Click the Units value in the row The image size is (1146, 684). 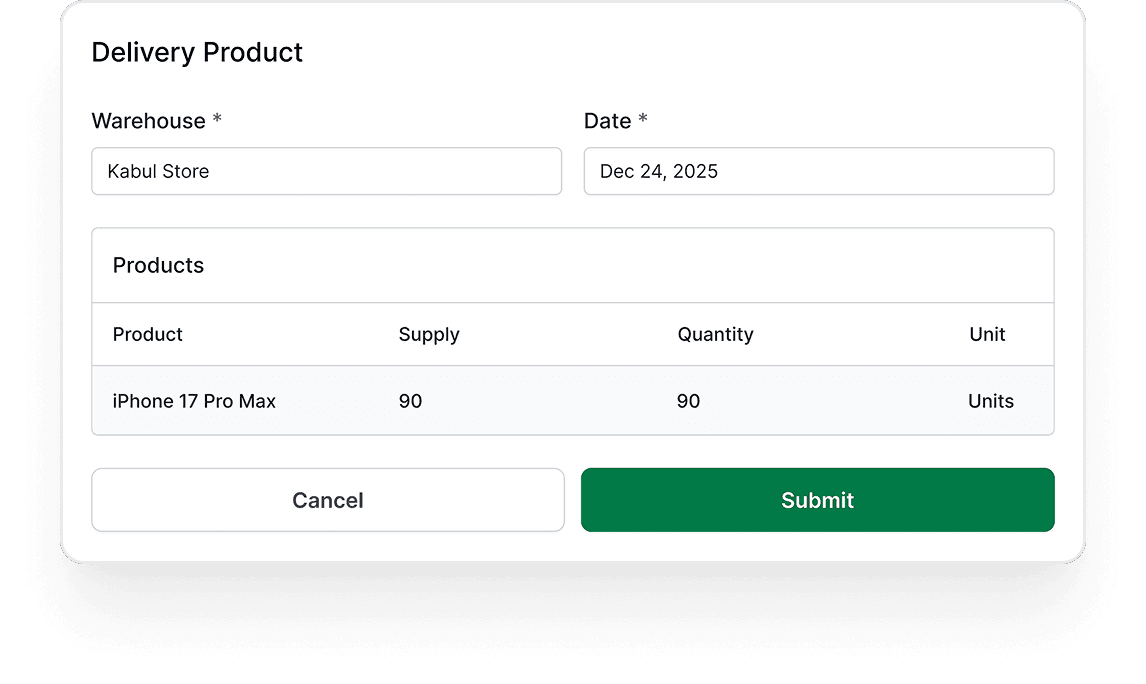(990, 401)
